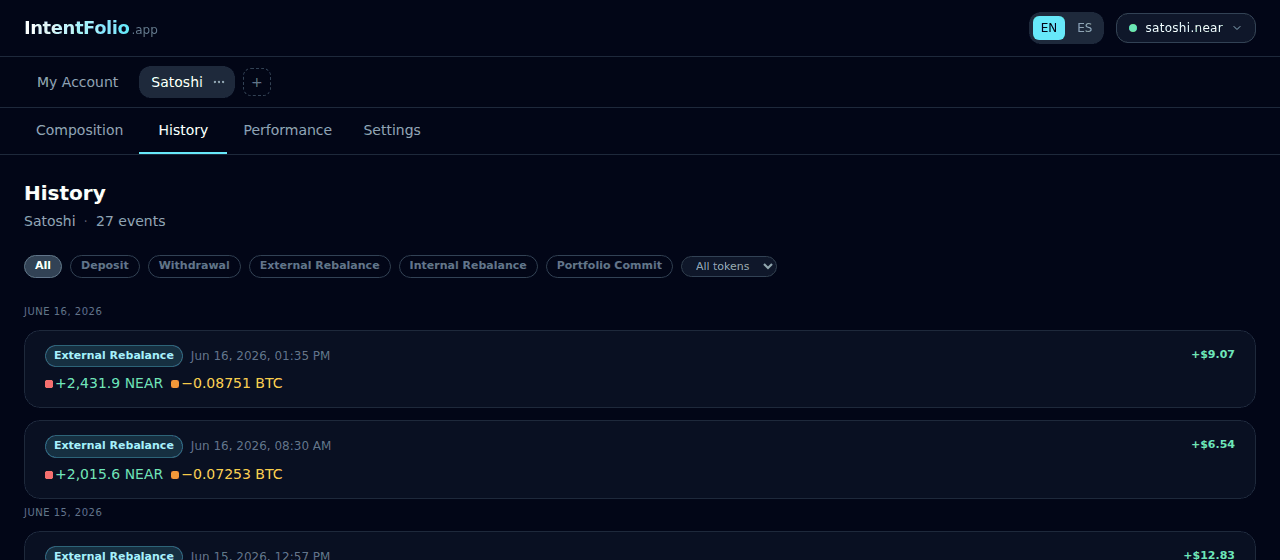Click the +2,015.6 NEAR amount

[x=109, y=474]
